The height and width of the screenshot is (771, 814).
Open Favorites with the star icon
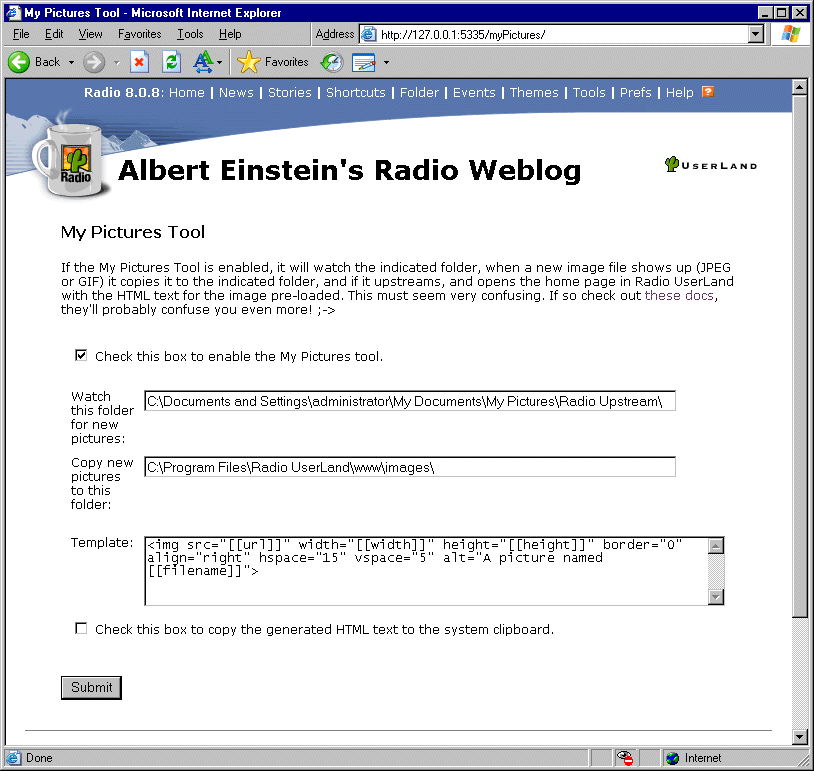coord(249,62)
